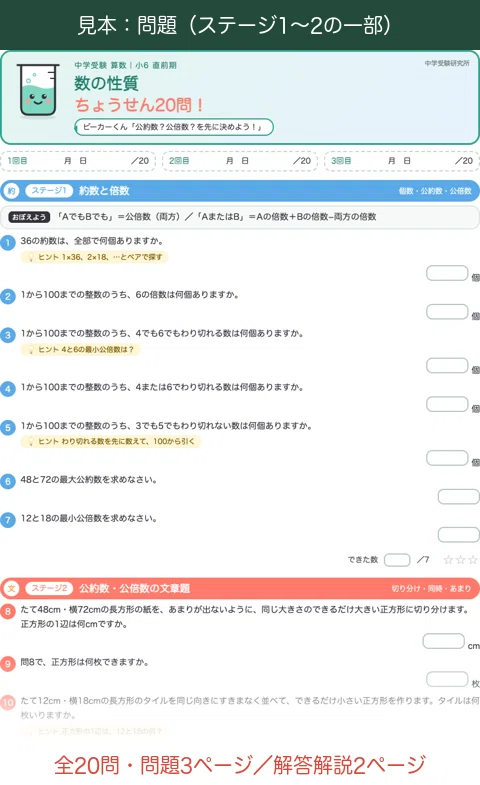The width and height of the screenshot is (480, 785).
Task: Click the third rating star
Action: pyautogui.click(x=472, y=560)
